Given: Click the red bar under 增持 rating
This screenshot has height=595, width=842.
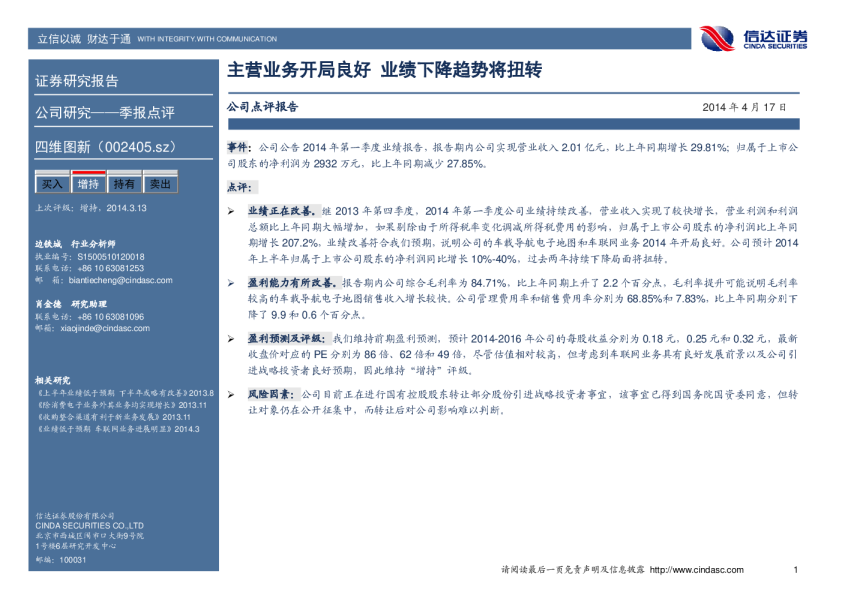Looking at the screenshot, I should coord(89,173).
